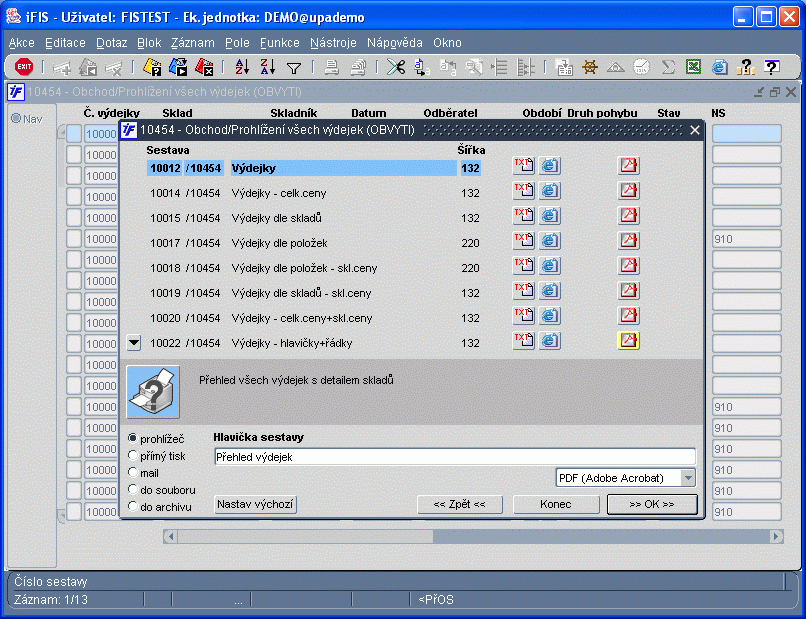806x619 pixels.
Task: Open the Akce menu
Action: point(22,43)
